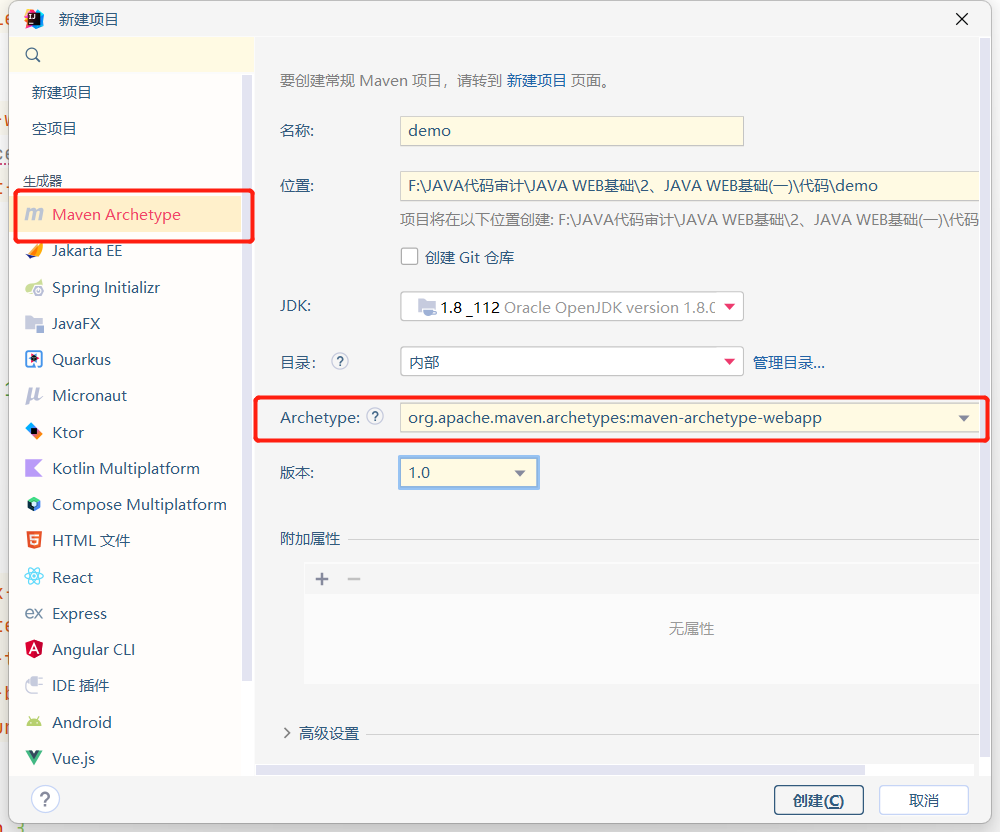Click the Jakarta EE sailboat icon
This screenshot has width=1000, height=832.
click(x=34, y=251)
